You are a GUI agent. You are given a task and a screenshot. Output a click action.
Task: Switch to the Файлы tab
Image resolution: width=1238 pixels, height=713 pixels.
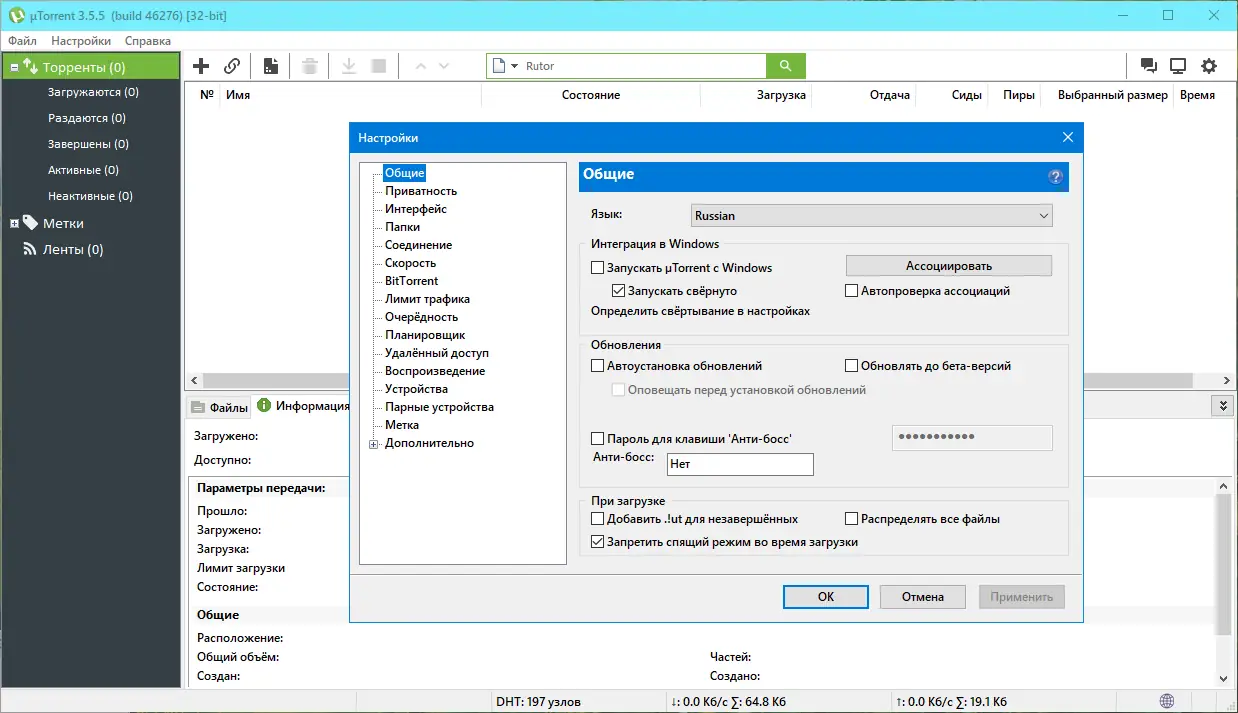[x=219, y=407]
